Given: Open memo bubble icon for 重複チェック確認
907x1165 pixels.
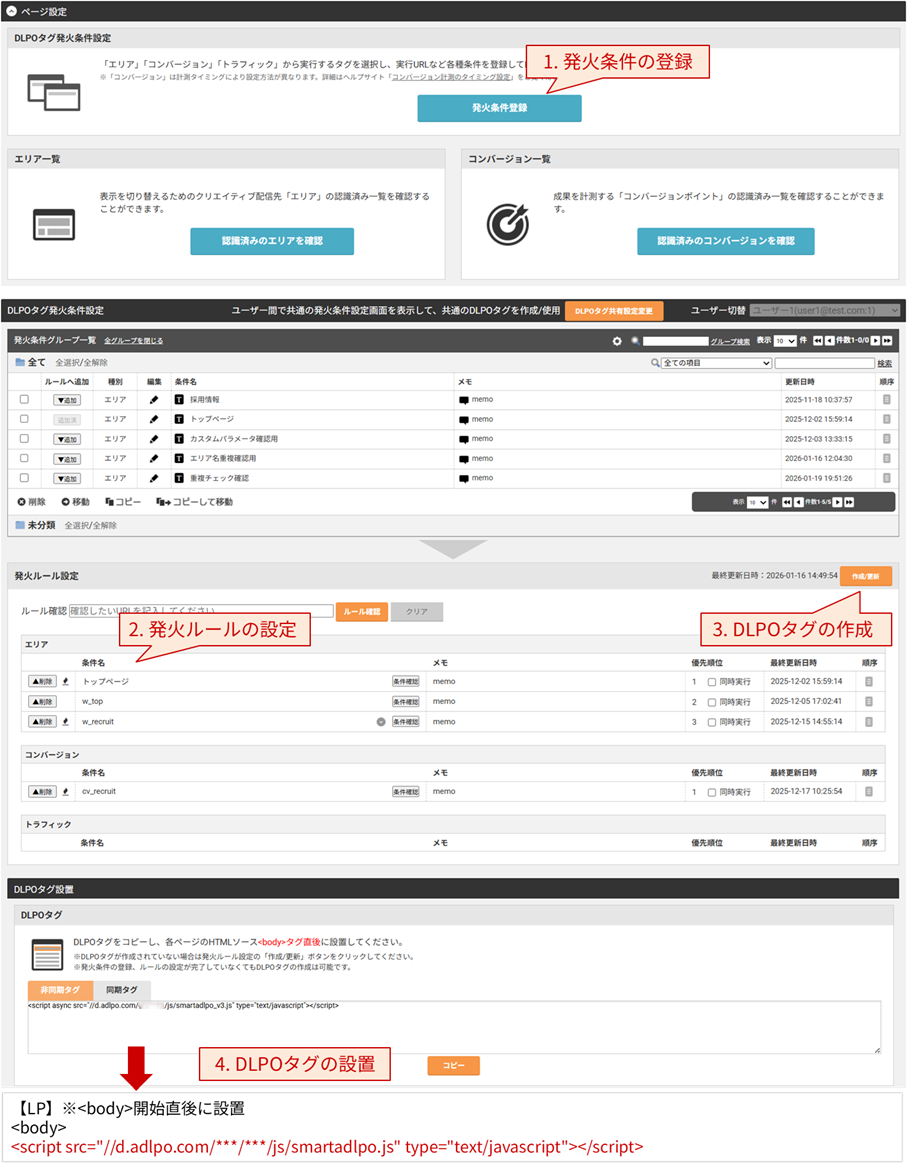Looking at the screenshot, I should [464, 478].
